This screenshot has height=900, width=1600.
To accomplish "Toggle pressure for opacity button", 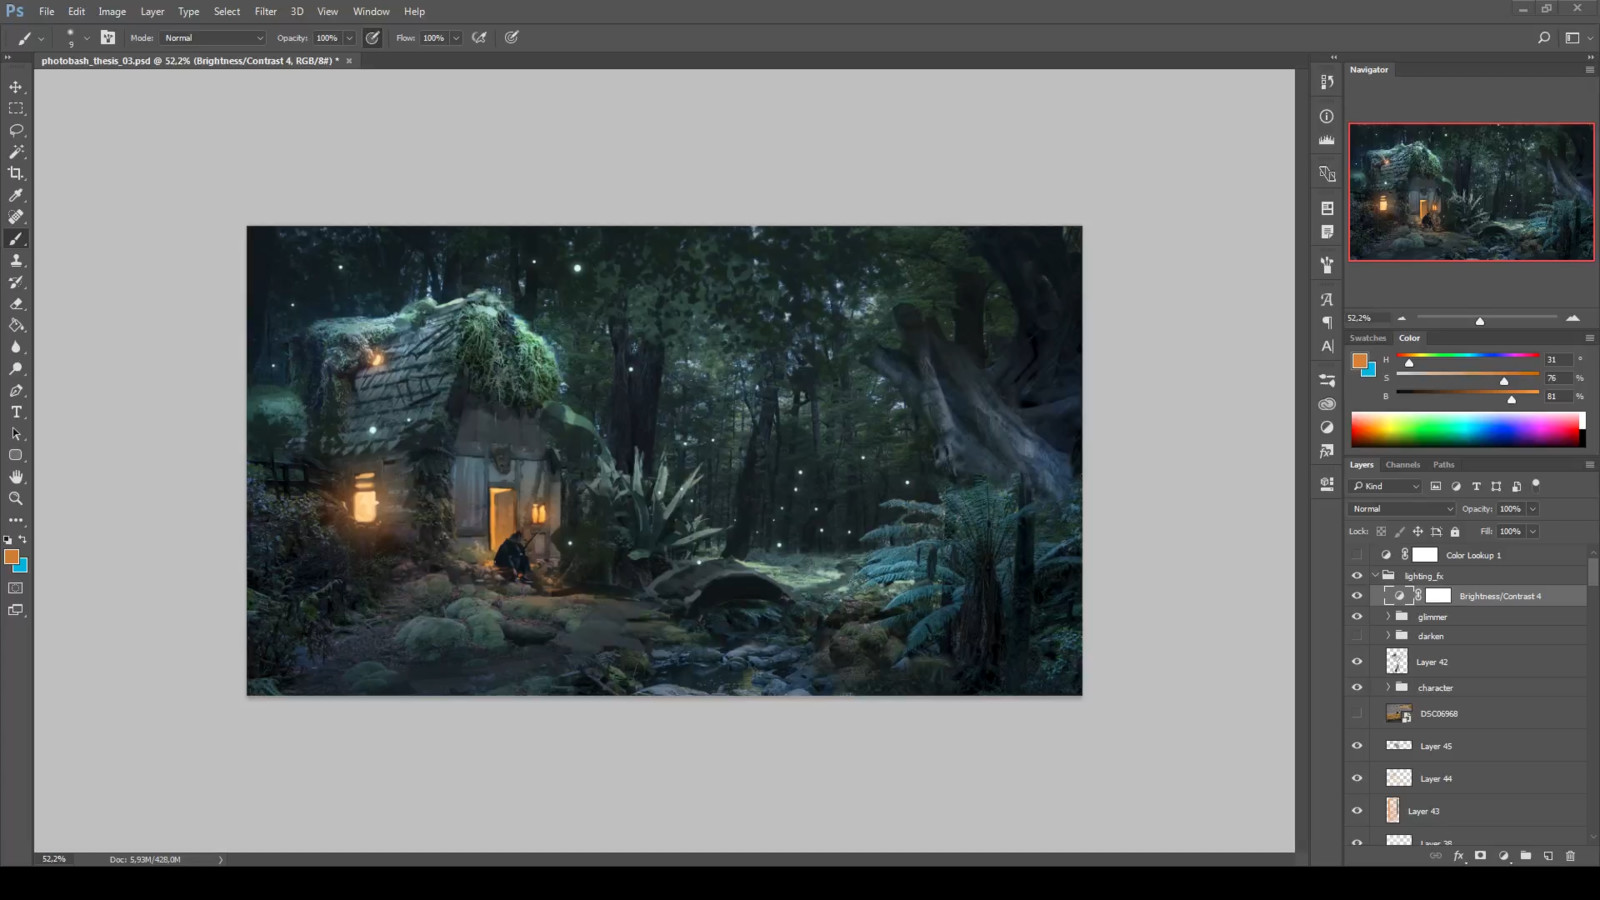I will click(x=373, y=38).
